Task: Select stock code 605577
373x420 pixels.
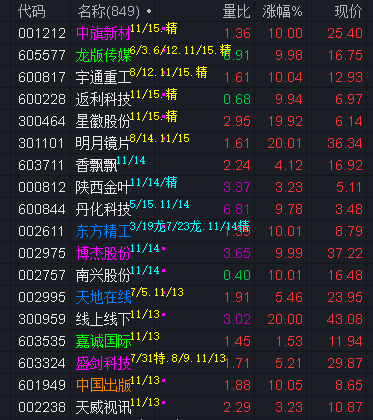Action: pos(42,55)
